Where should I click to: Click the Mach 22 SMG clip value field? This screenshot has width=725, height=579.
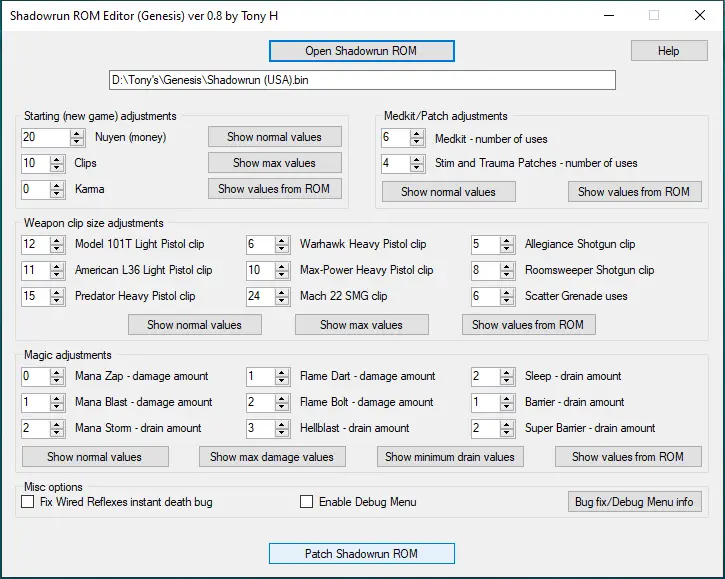260,296
